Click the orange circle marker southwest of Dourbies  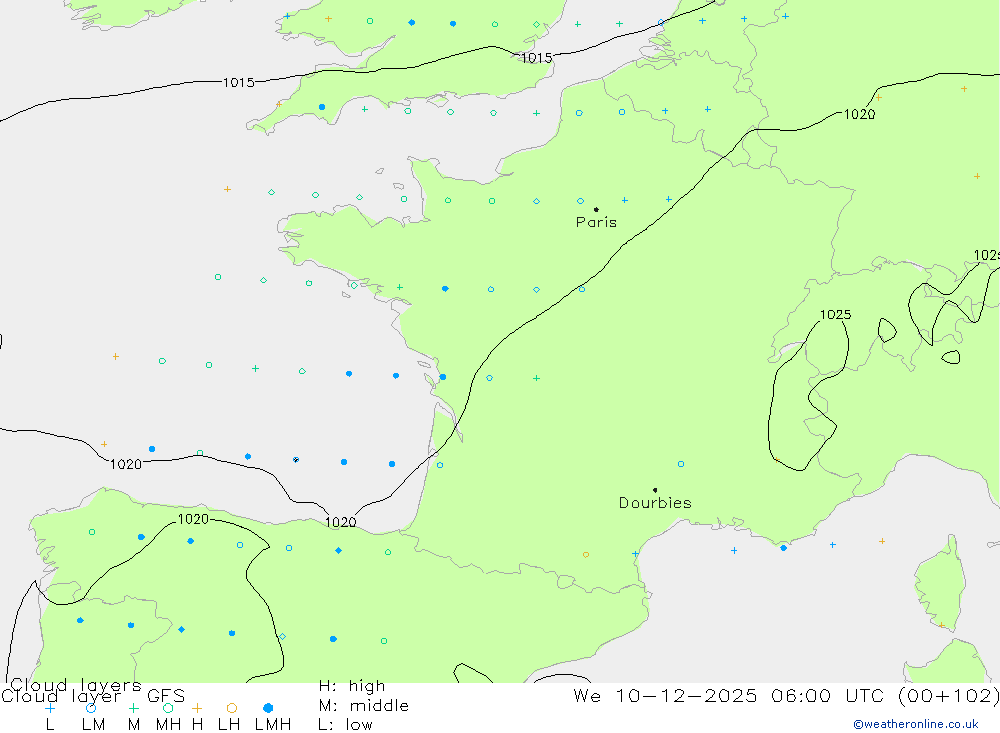(585, 554)
